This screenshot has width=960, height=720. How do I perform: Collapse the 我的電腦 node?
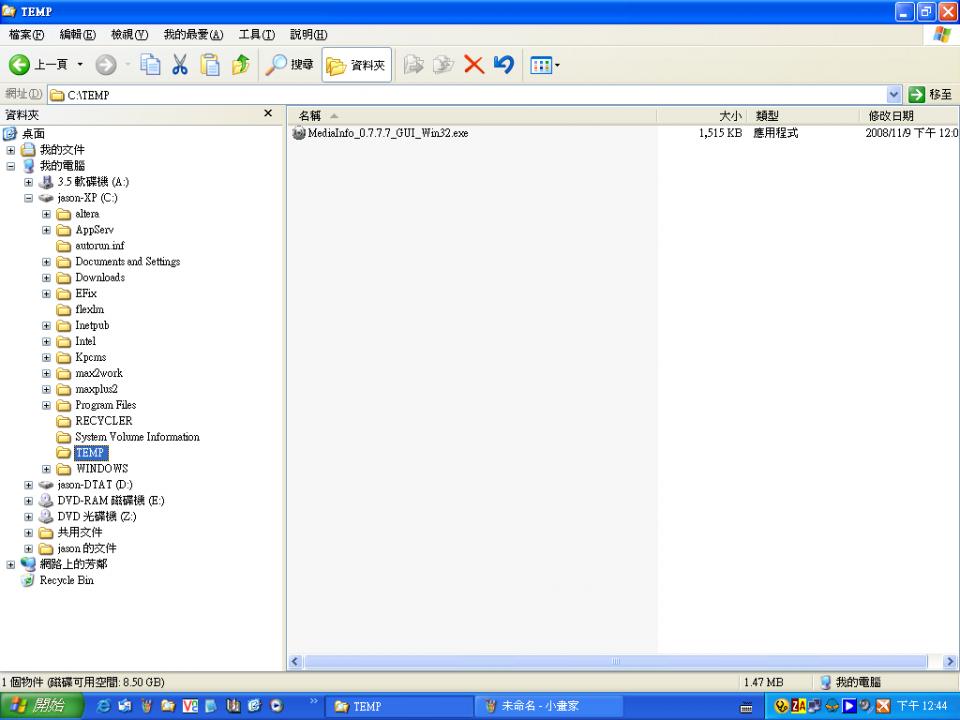tap(10, 166)
